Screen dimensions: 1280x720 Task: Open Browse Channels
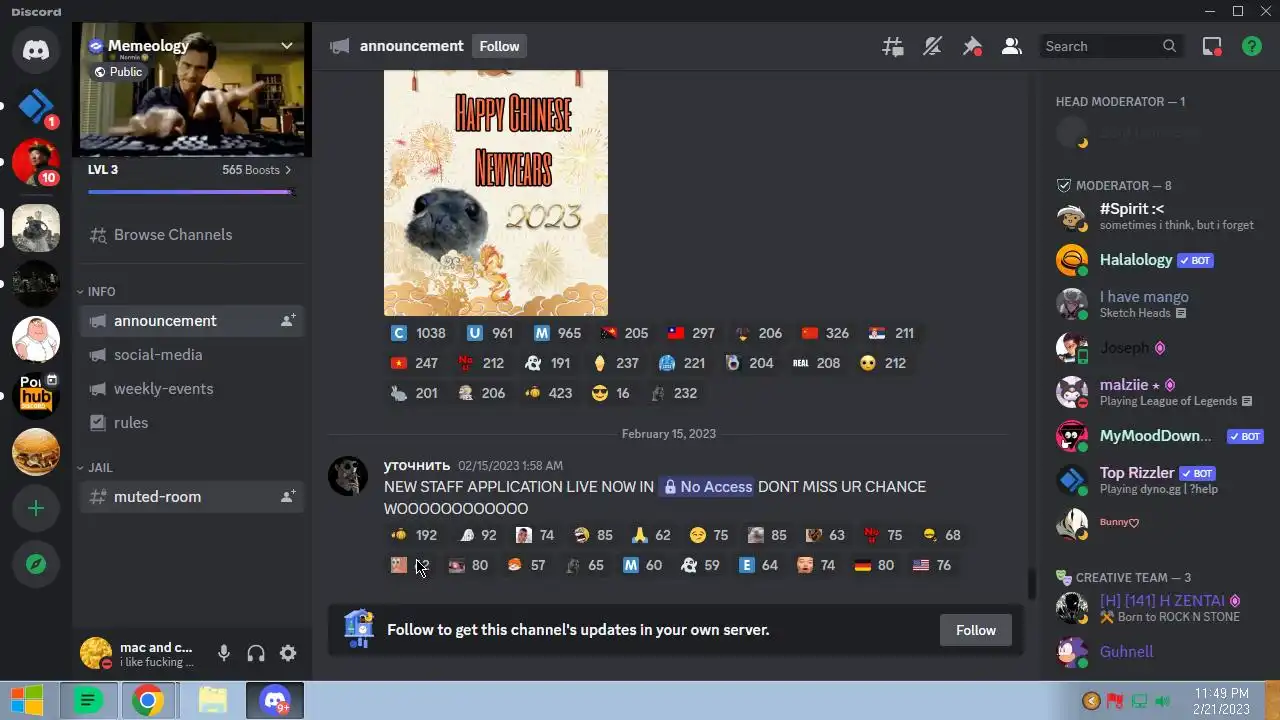click(191, 235)
